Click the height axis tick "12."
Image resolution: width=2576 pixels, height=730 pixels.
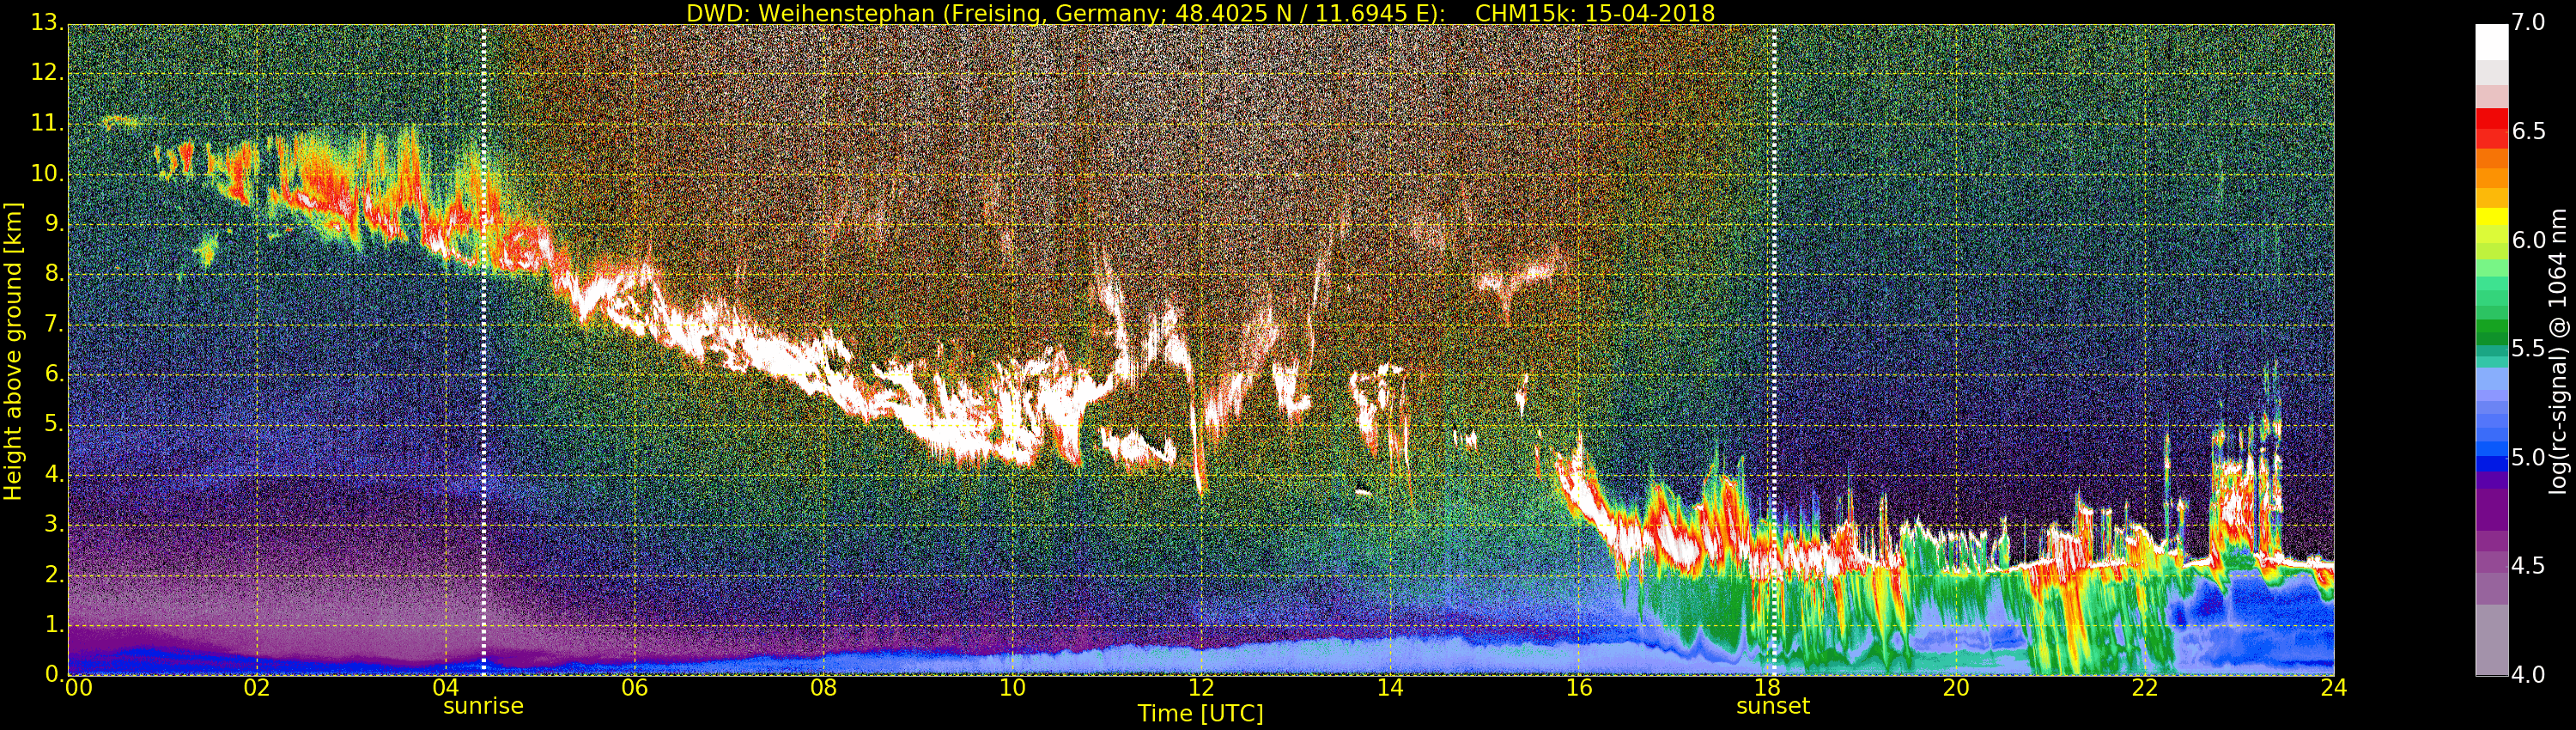[x=48, y=73]
